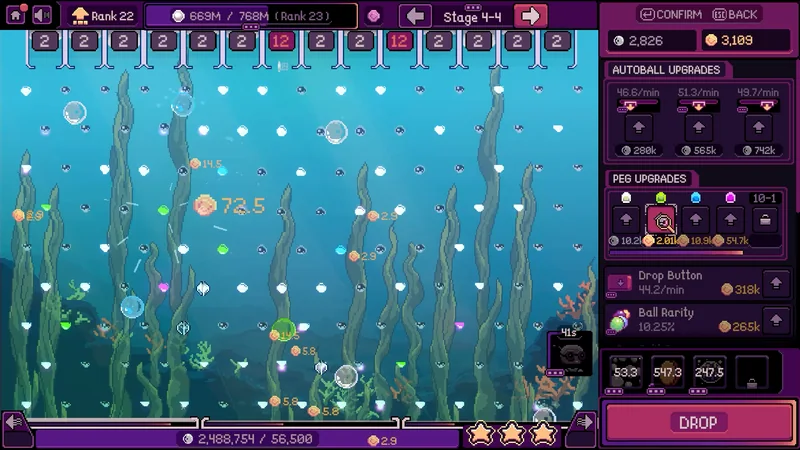Inspect the green peg upgrade

(x=661, y=220)
